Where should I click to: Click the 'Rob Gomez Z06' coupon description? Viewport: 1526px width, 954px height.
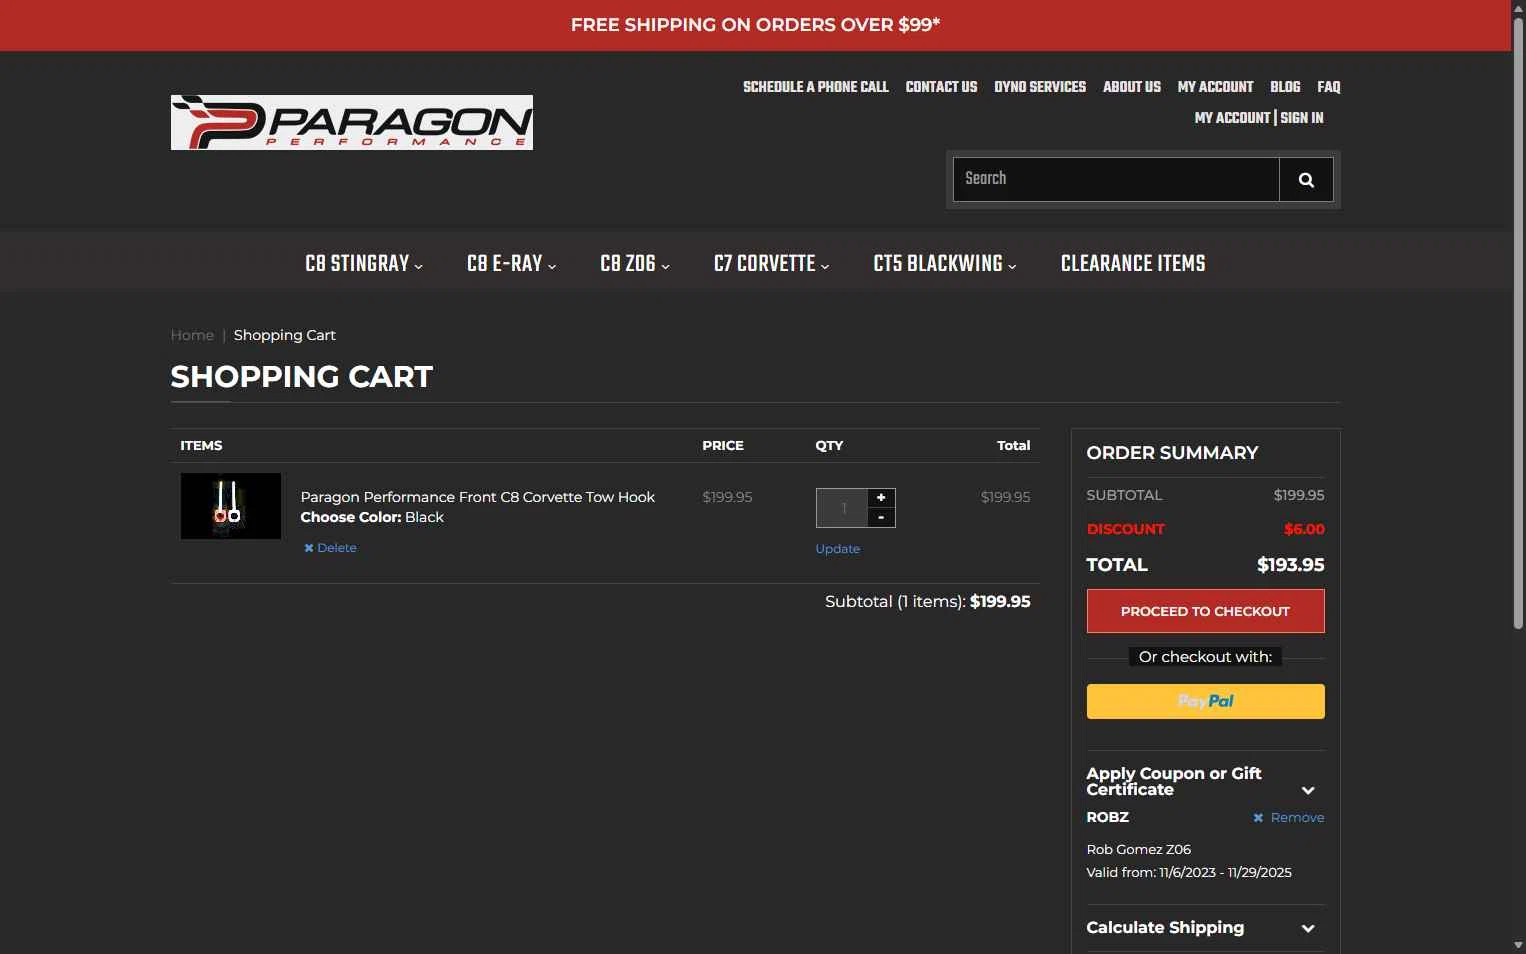(1139, 850)
